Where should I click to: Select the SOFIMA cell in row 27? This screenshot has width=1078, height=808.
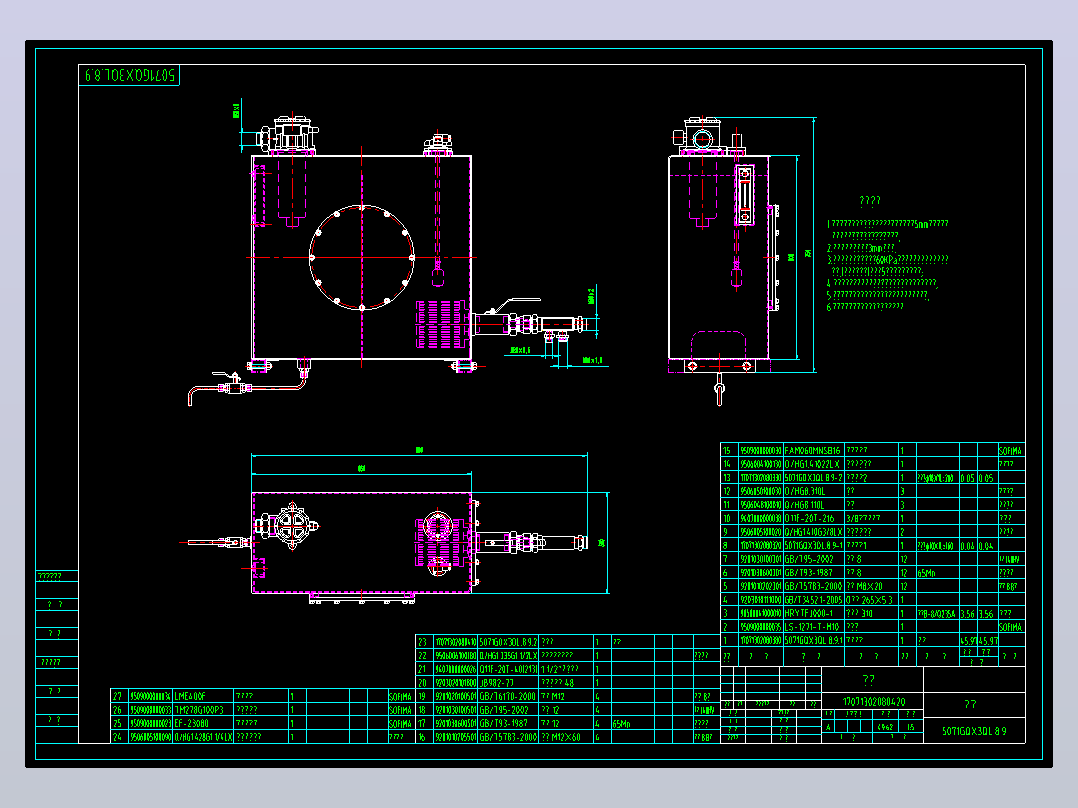click(400, 697)
